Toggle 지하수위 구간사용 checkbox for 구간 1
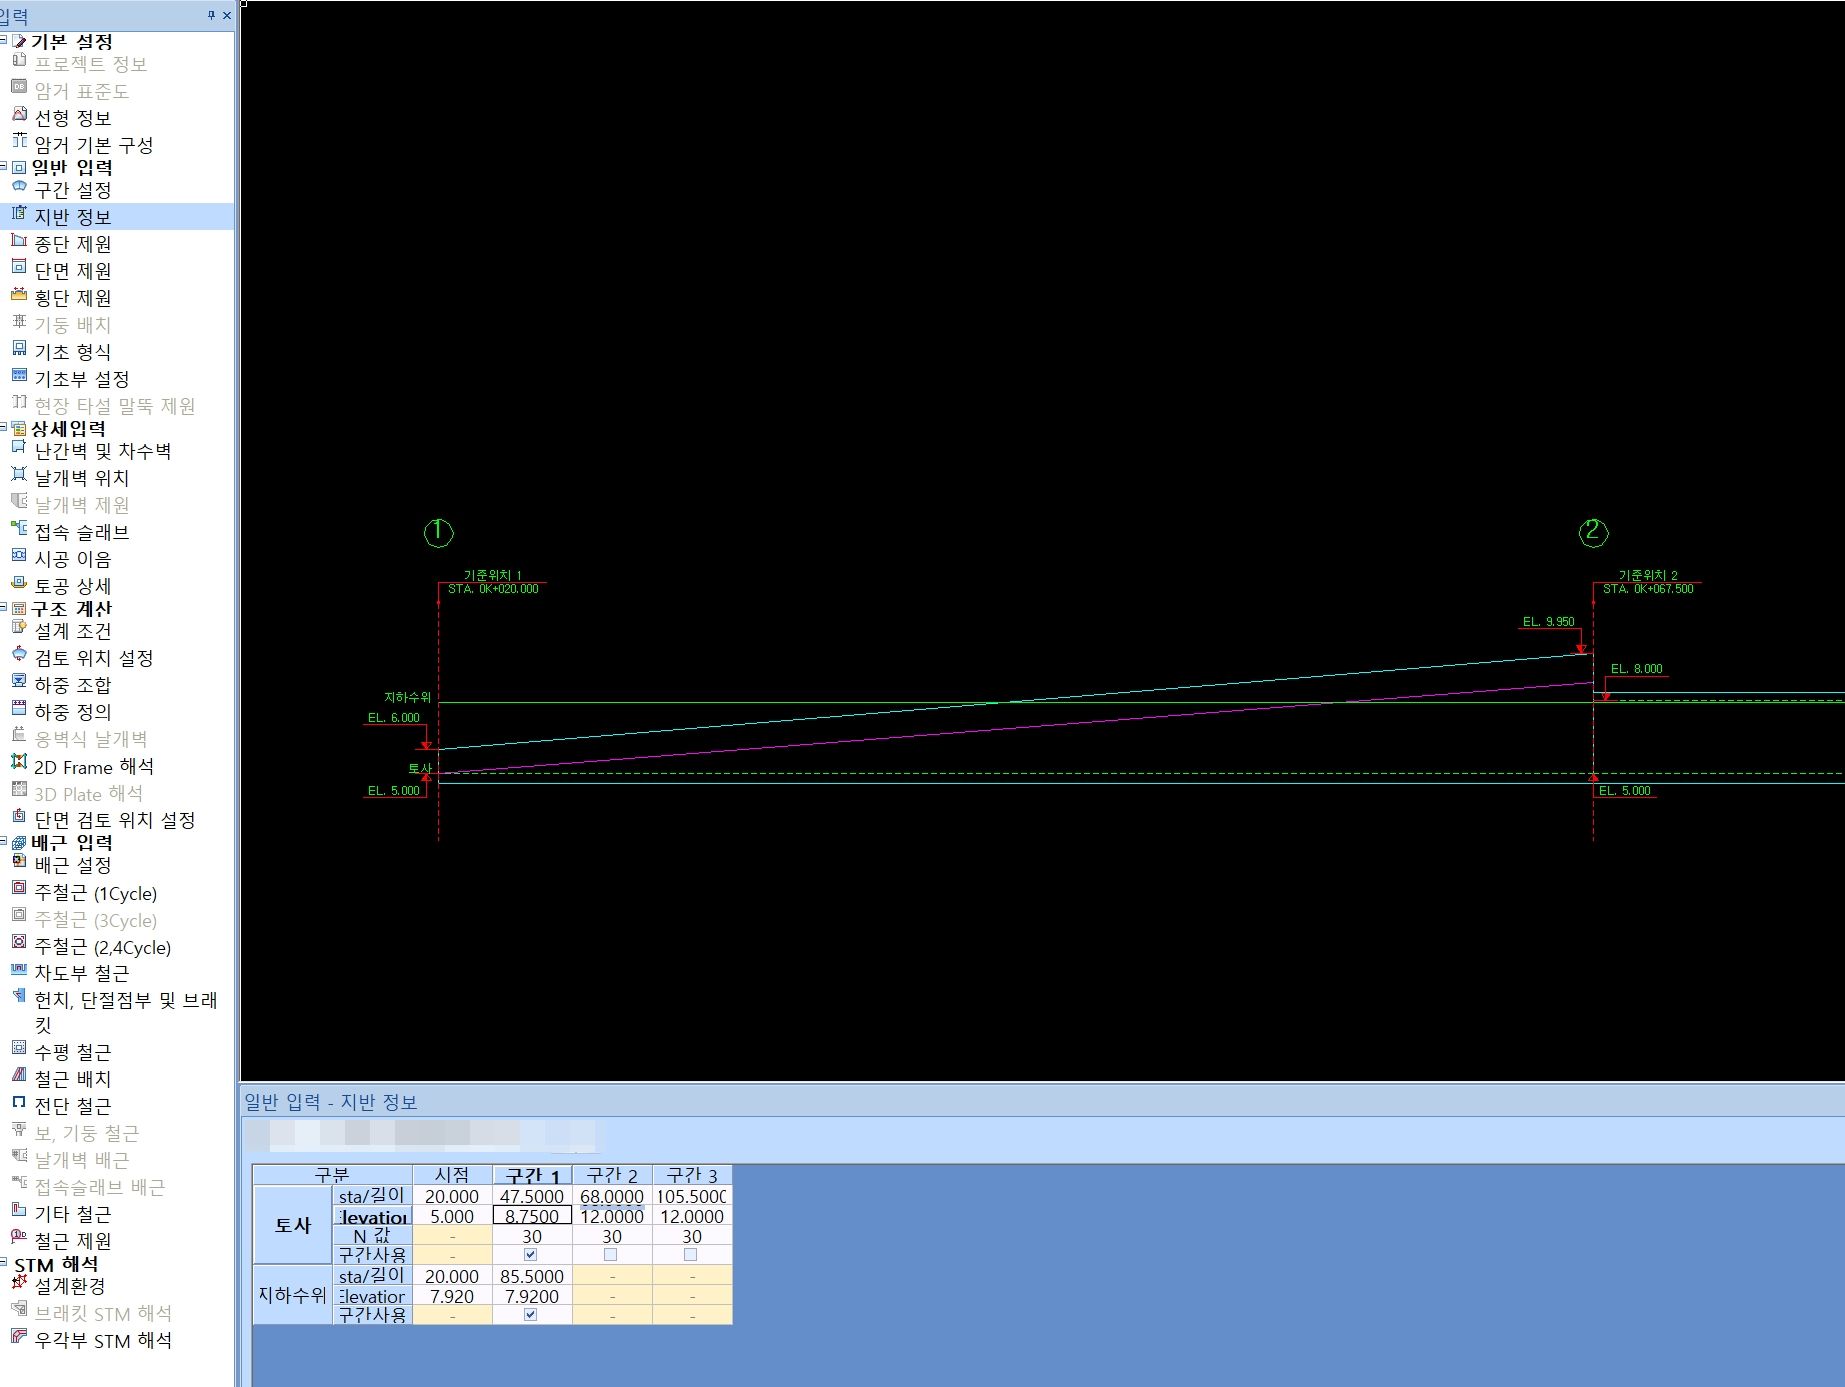The height and width of the screenshot is (1387, 1845). (x=531, y=1314)
